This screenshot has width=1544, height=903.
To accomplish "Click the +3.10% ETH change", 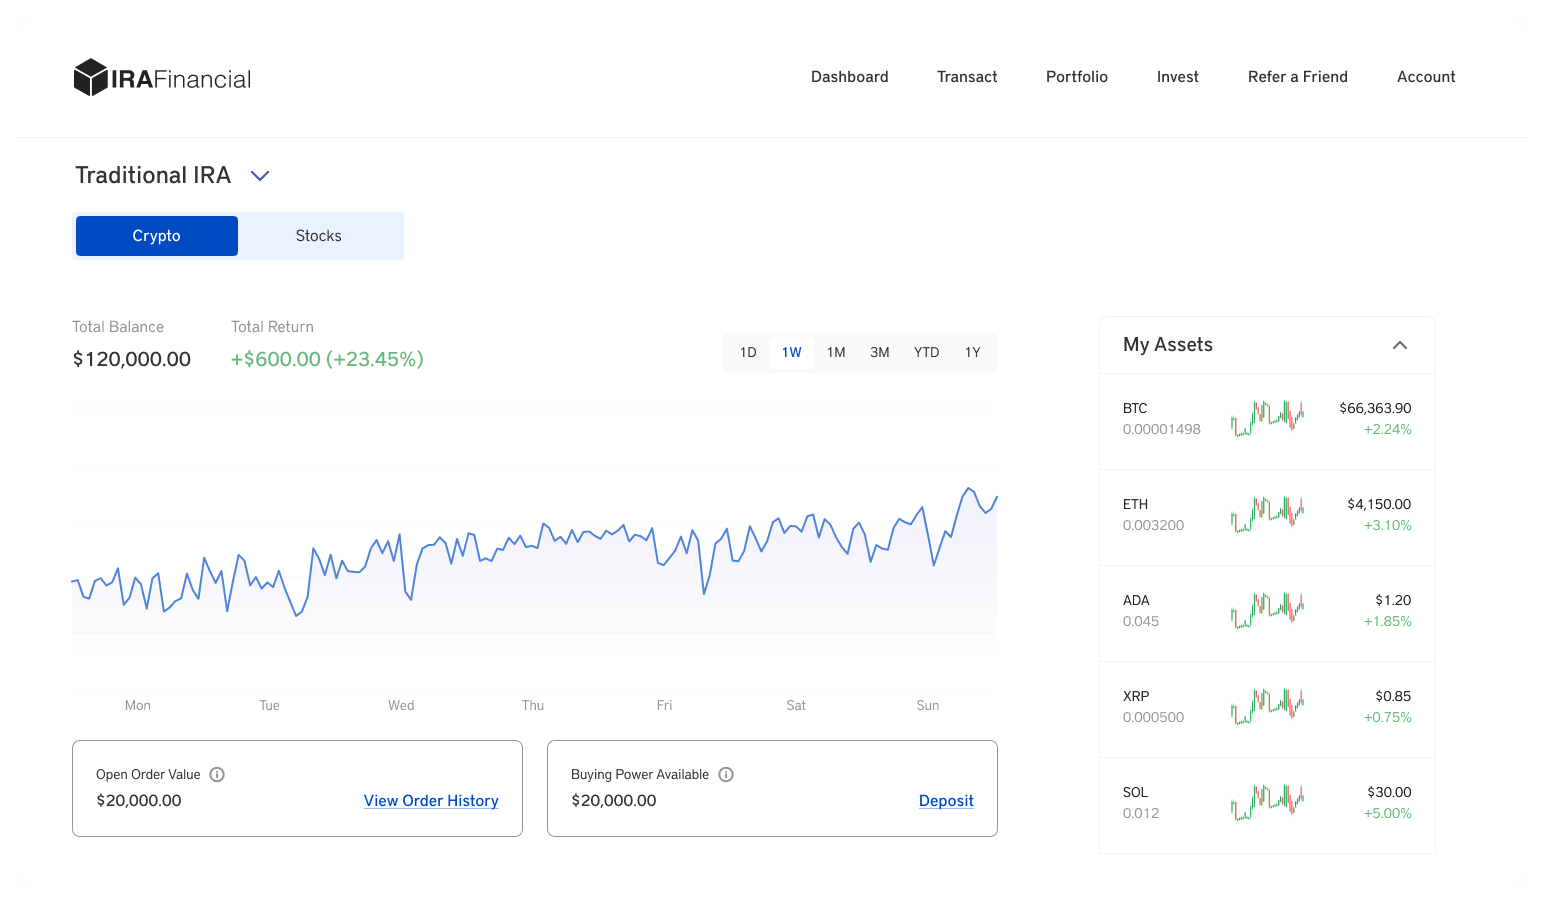I will (x=1387, y=525).
